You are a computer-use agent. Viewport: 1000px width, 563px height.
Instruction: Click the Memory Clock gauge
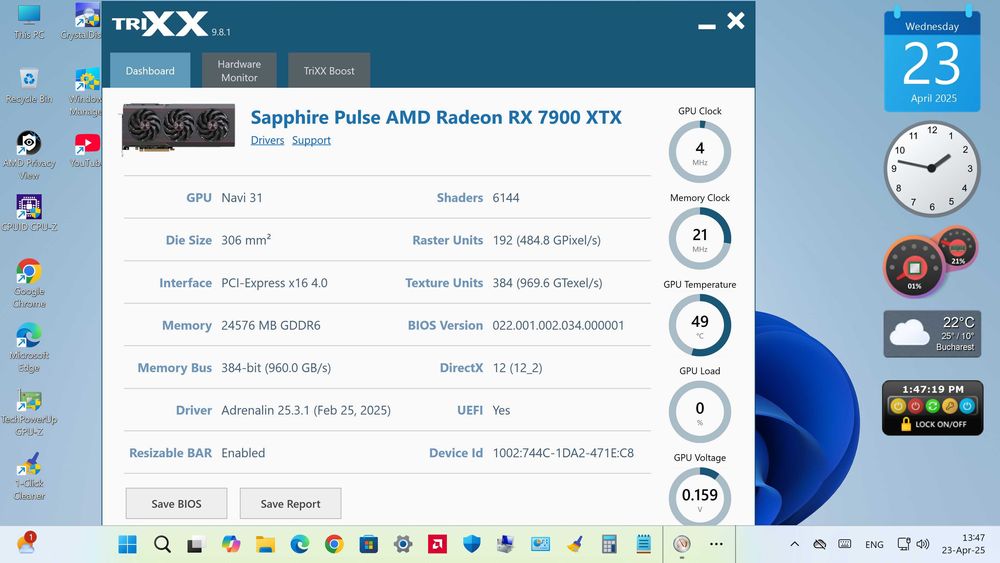tap(700, 238)
